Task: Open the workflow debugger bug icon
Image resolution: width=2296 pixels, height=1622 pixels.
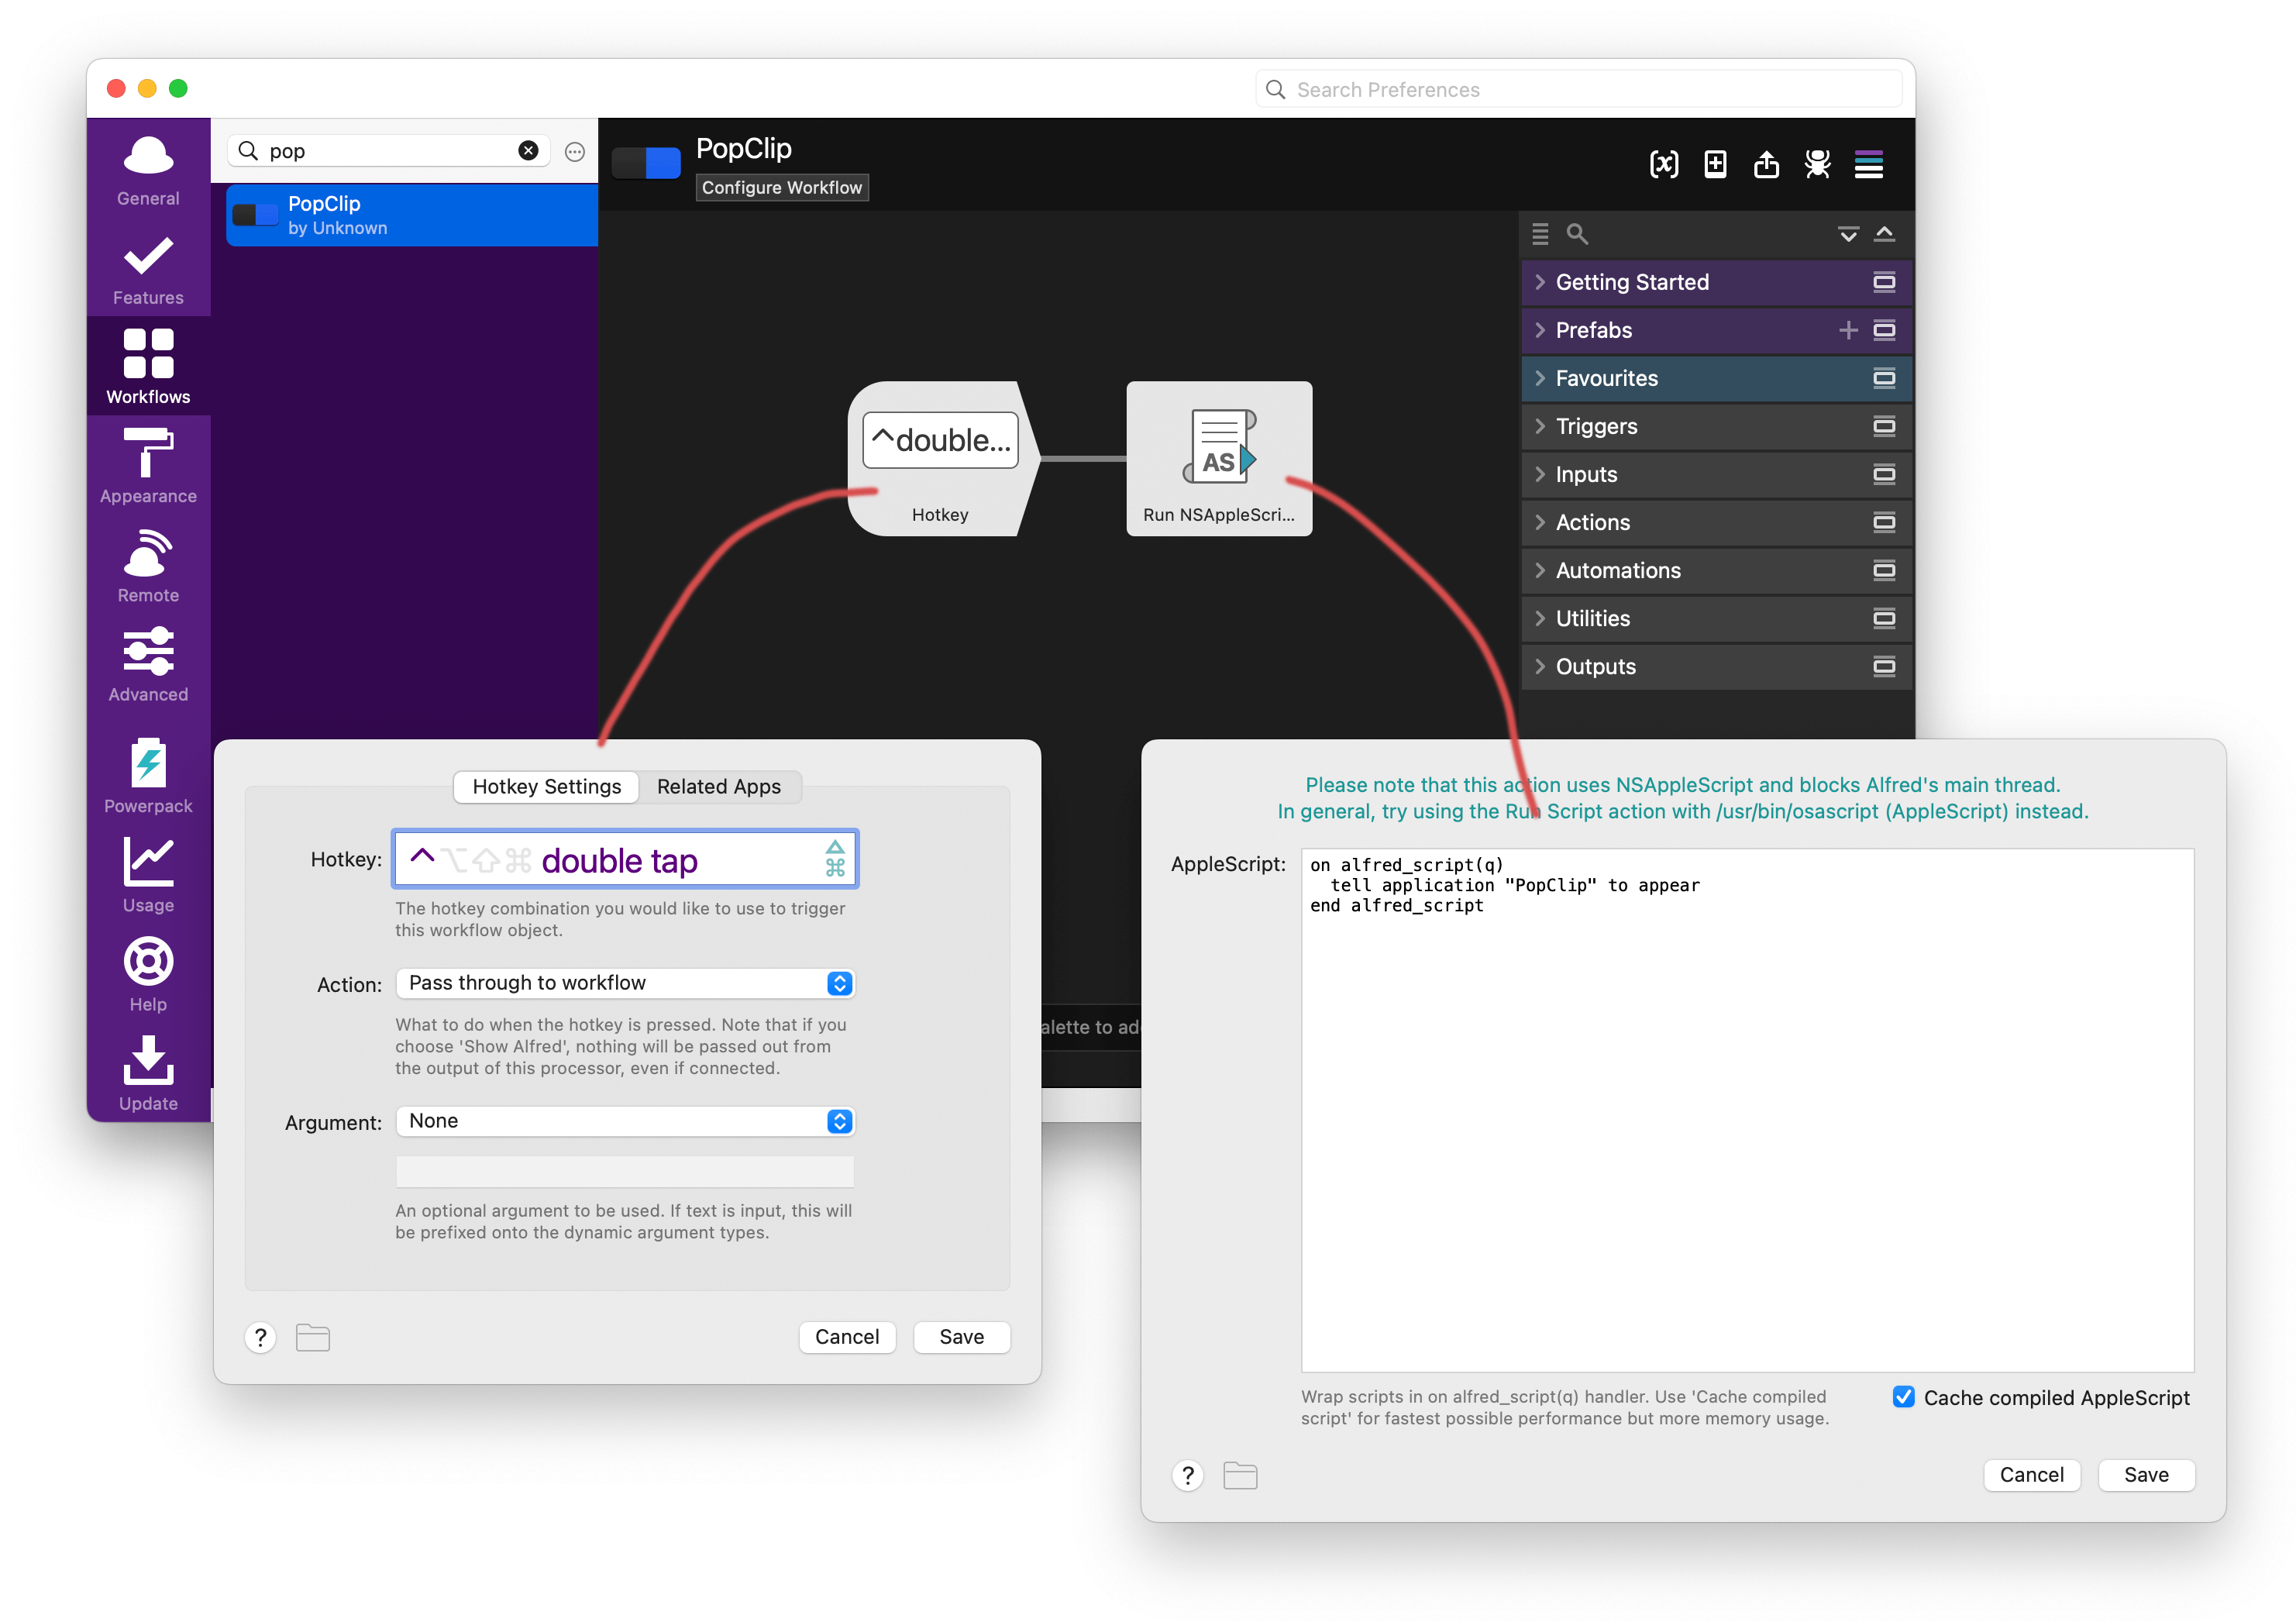Action: 1817,164
